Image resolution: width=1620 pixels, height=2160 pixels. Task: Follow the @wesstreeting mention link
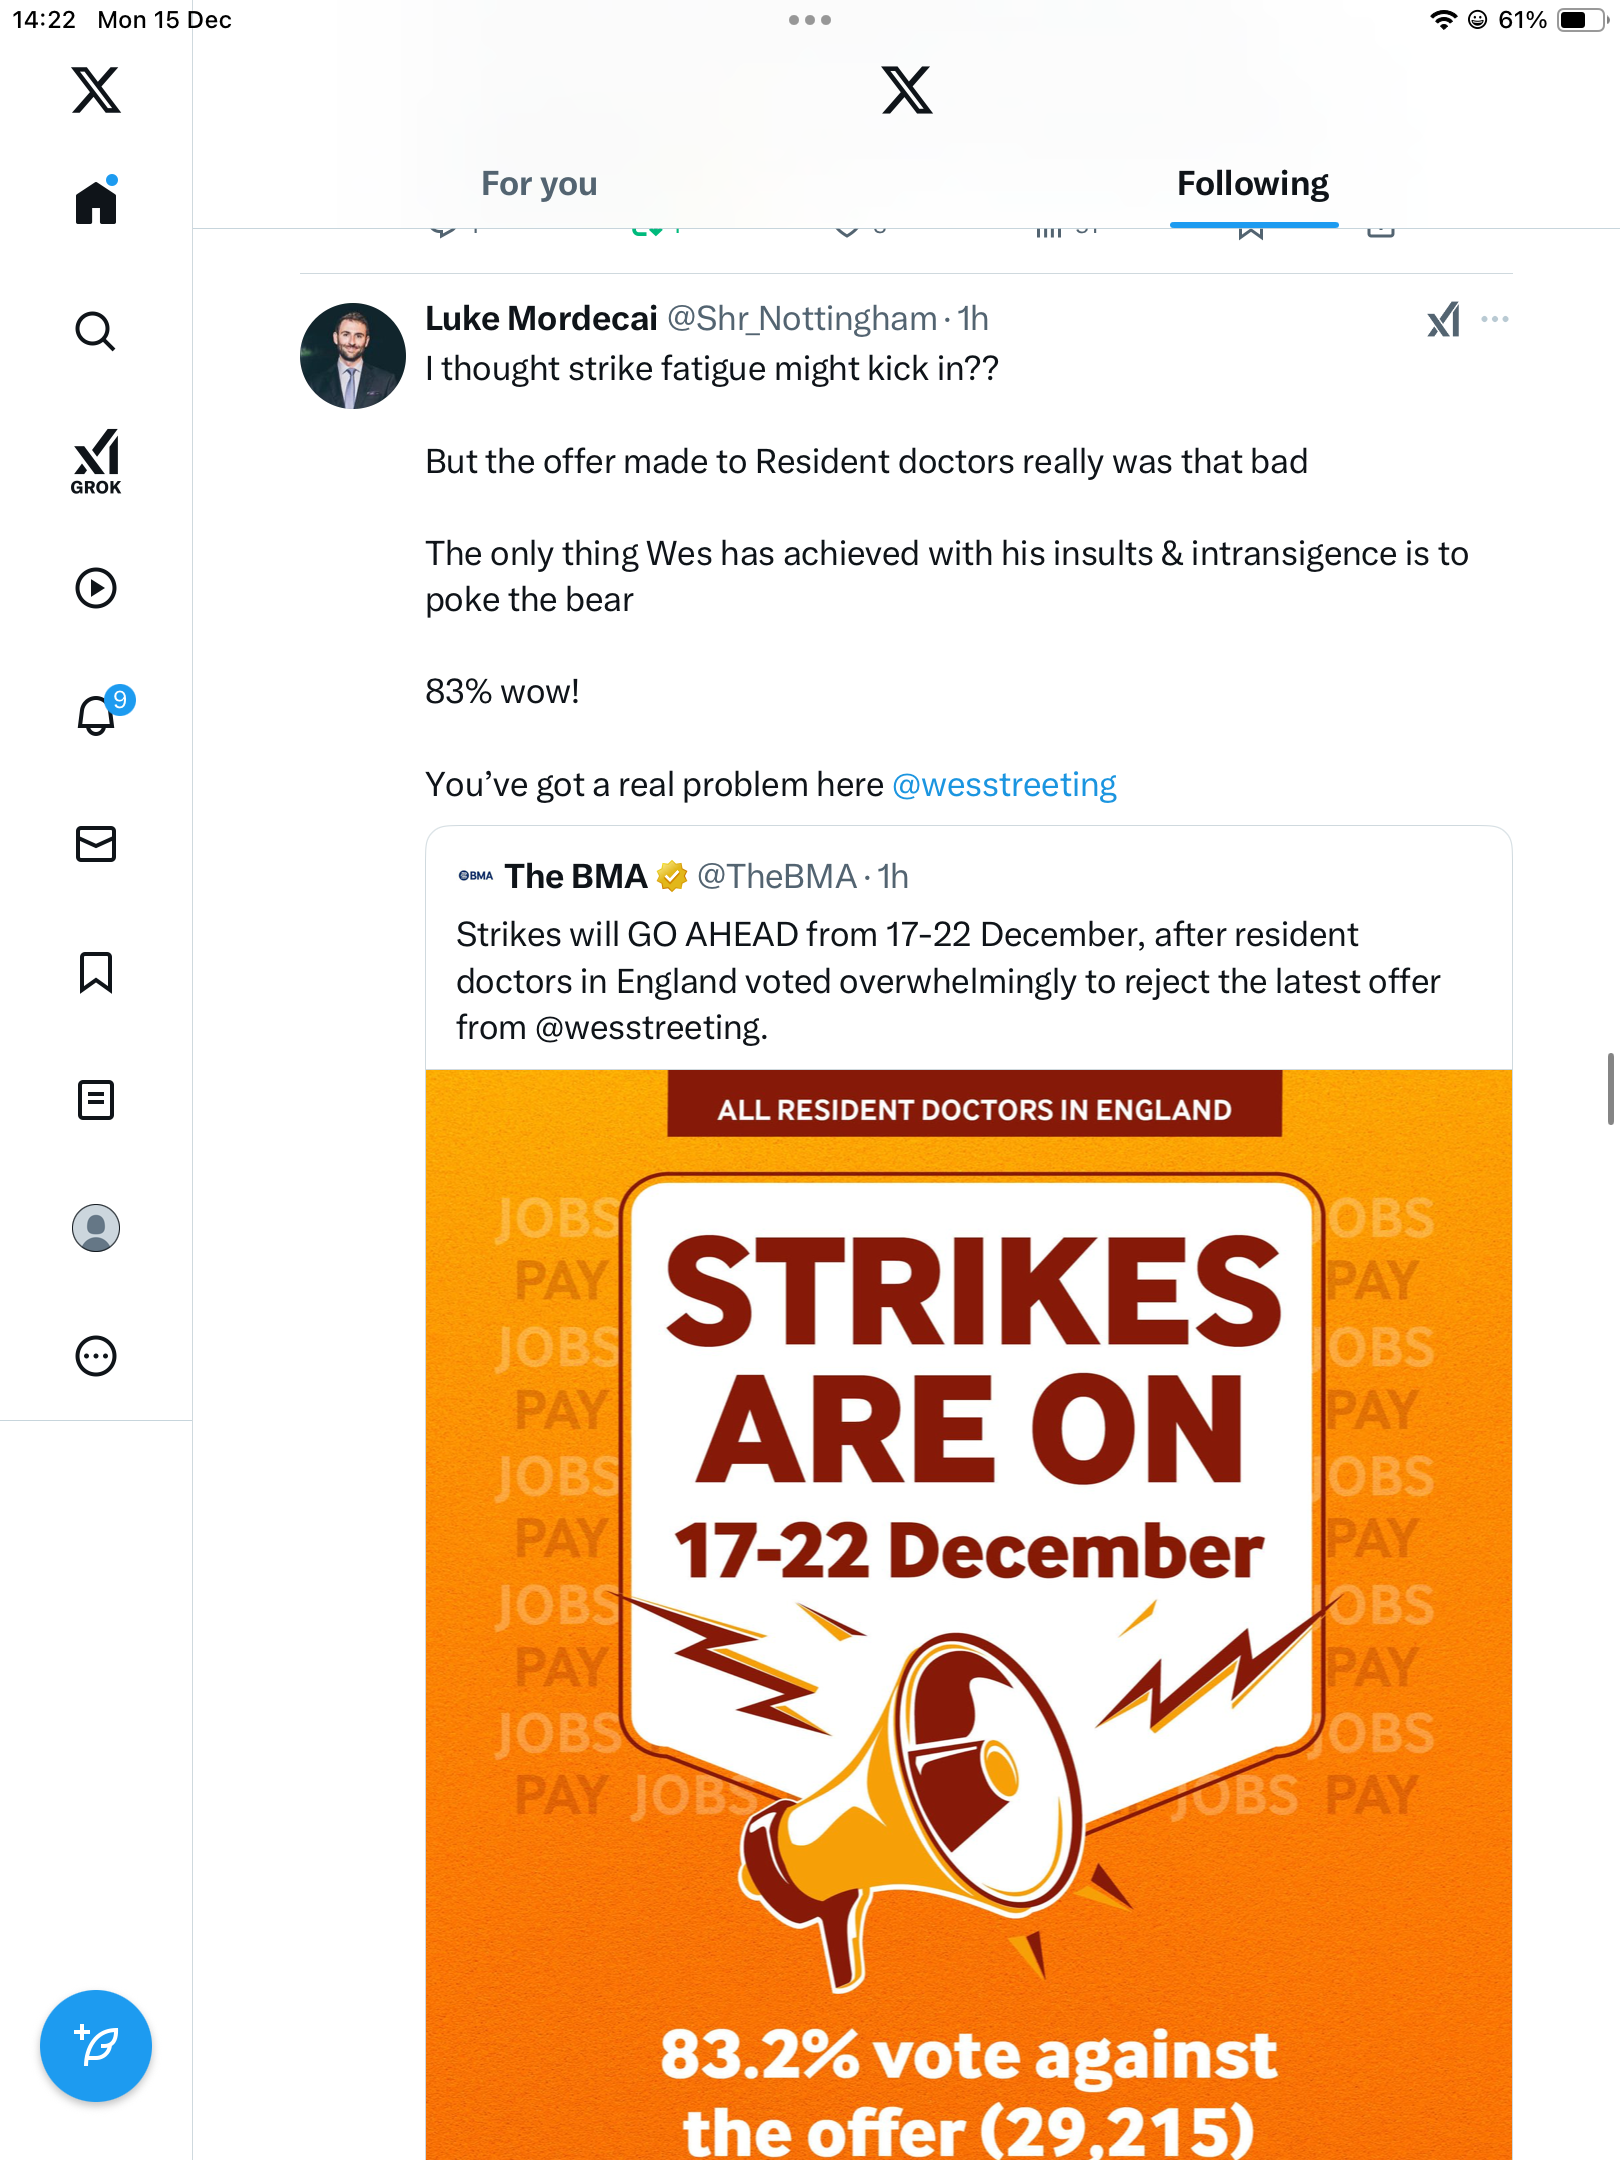coord(1004,785)
